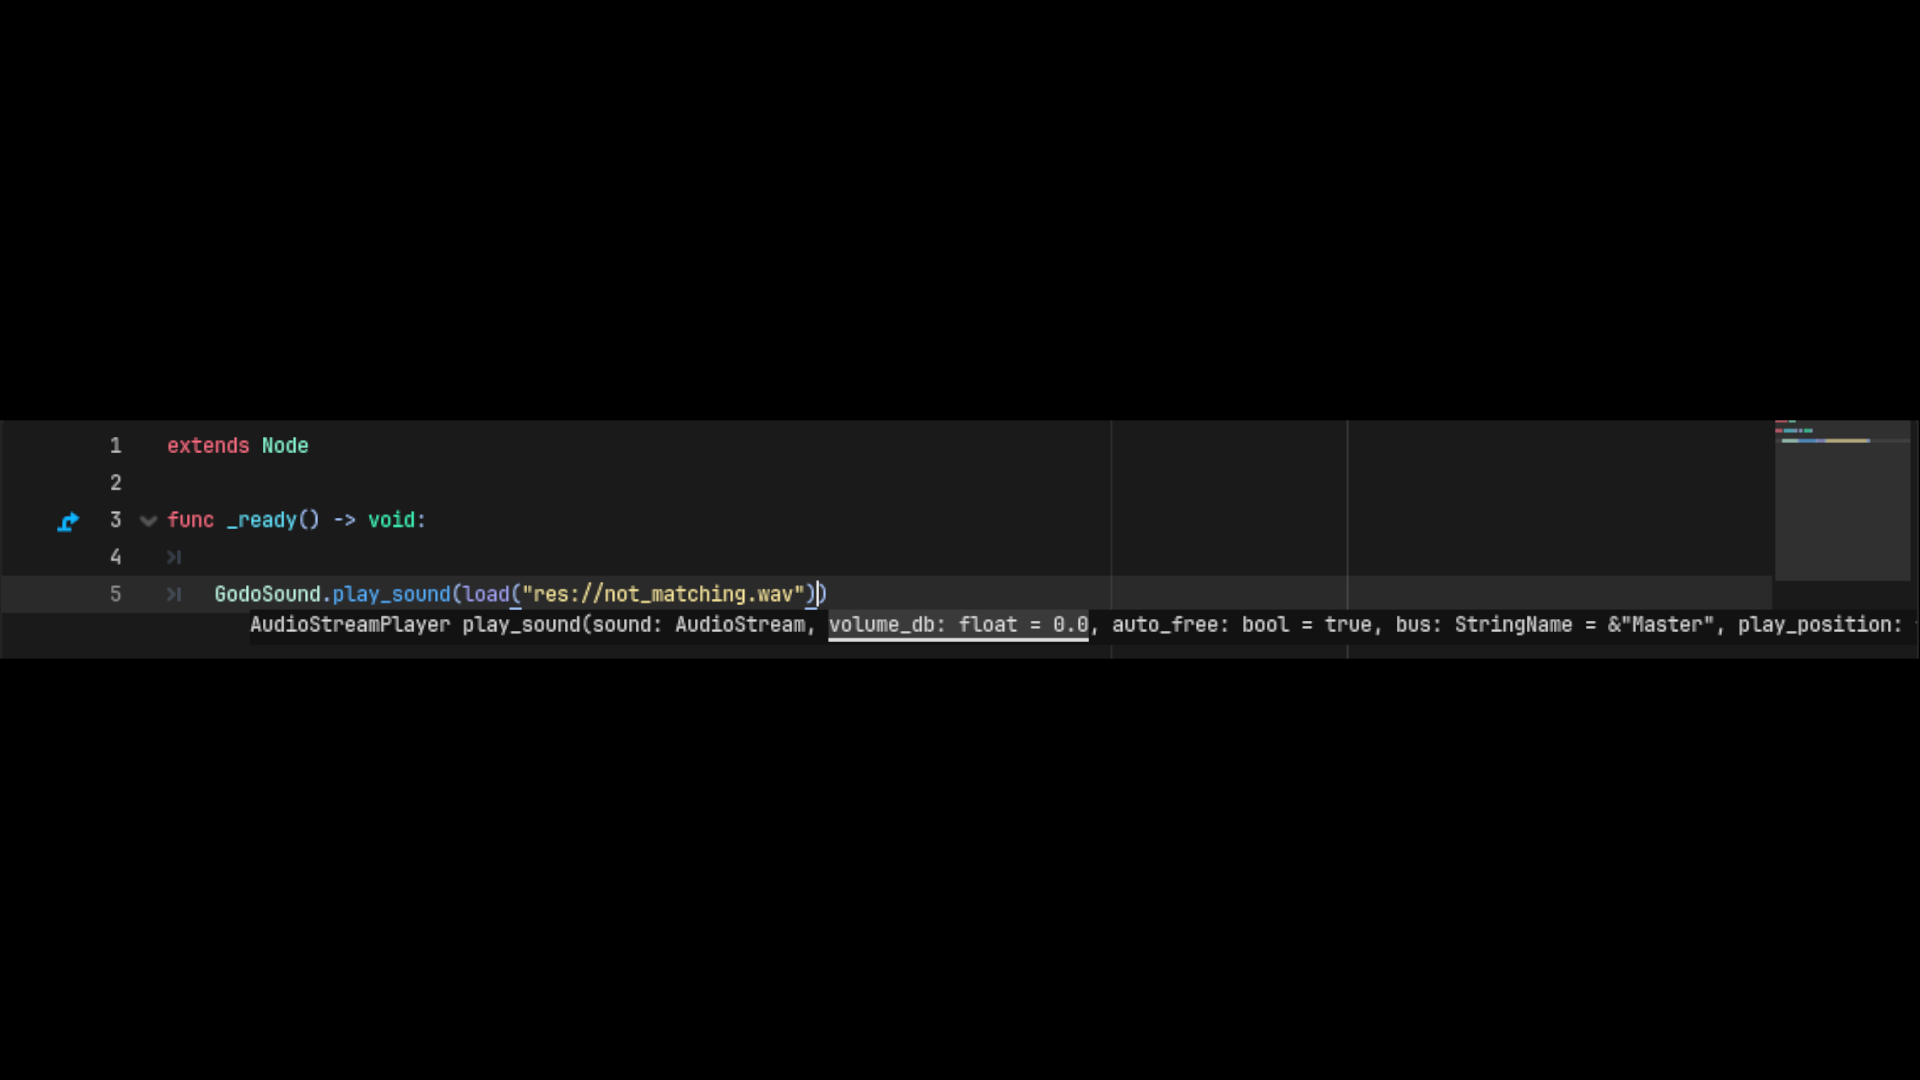Click the override method arrow icon beside line 3
Screen dimensions: 1920x1080
68,522
